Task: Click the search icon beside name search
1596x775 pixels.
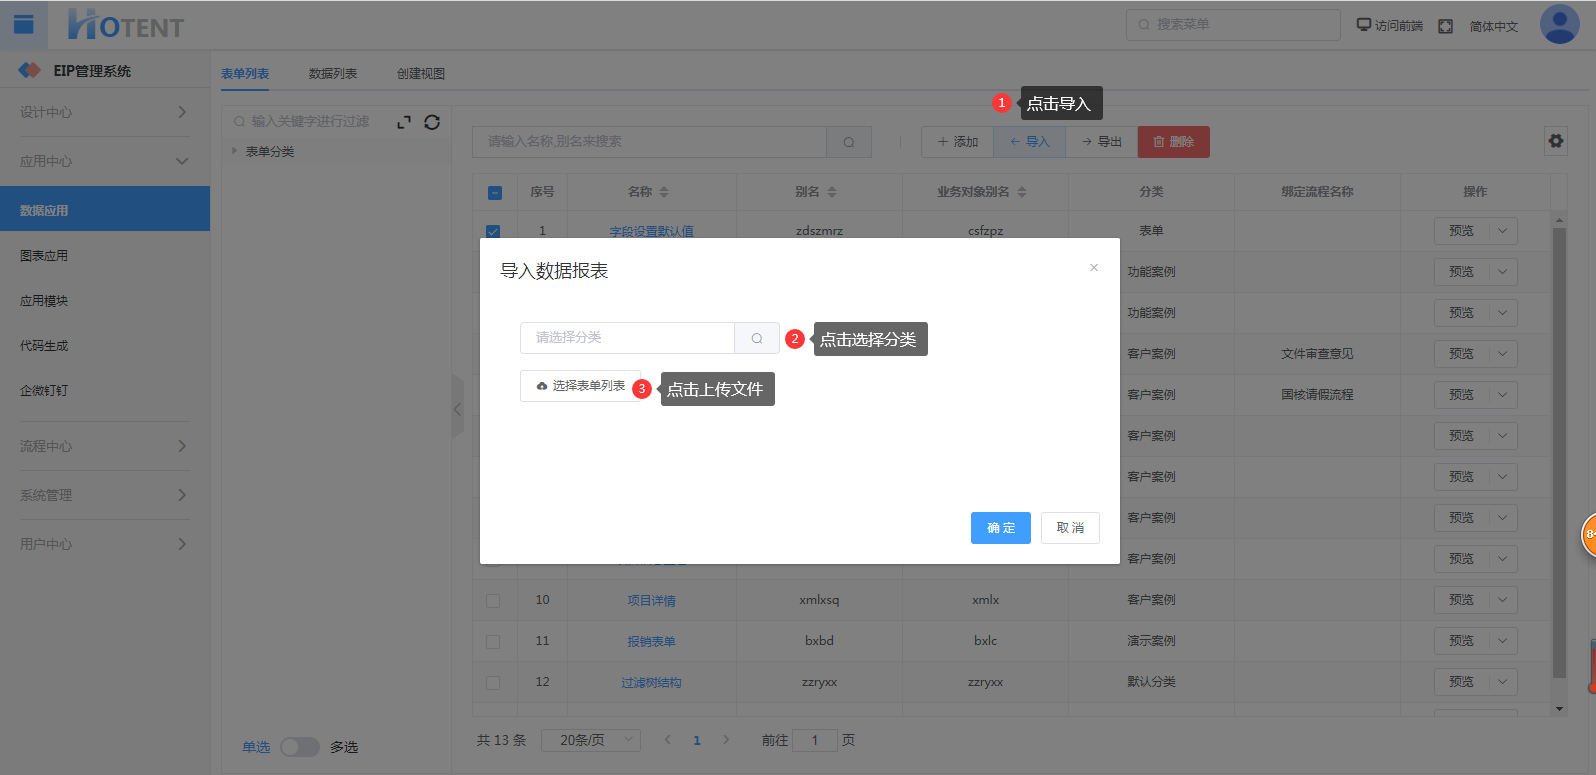Action: pyautogui.click(x=849, y=142)
